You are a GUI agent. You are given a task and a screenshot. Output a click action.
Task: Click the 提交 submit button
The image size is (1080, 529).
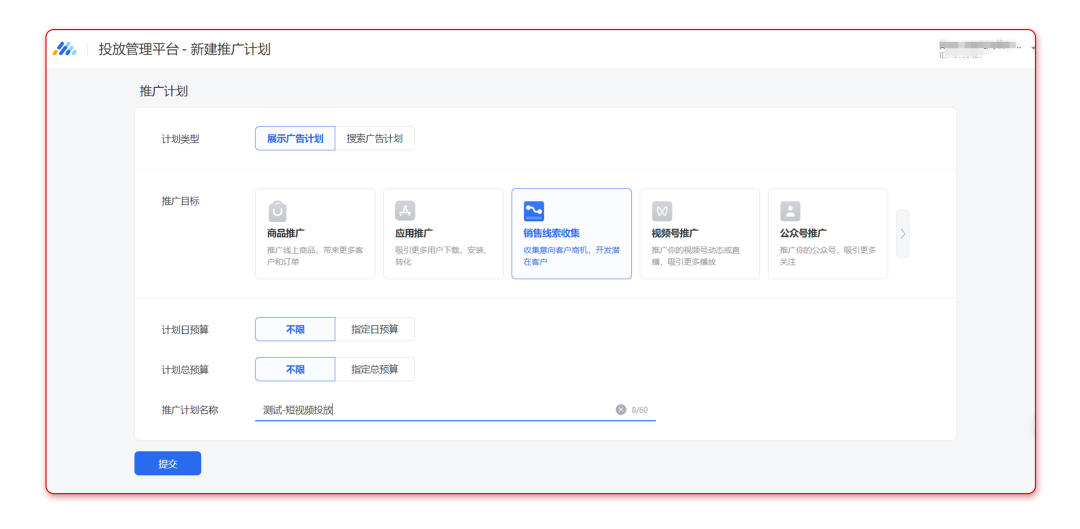coord(167,463)
